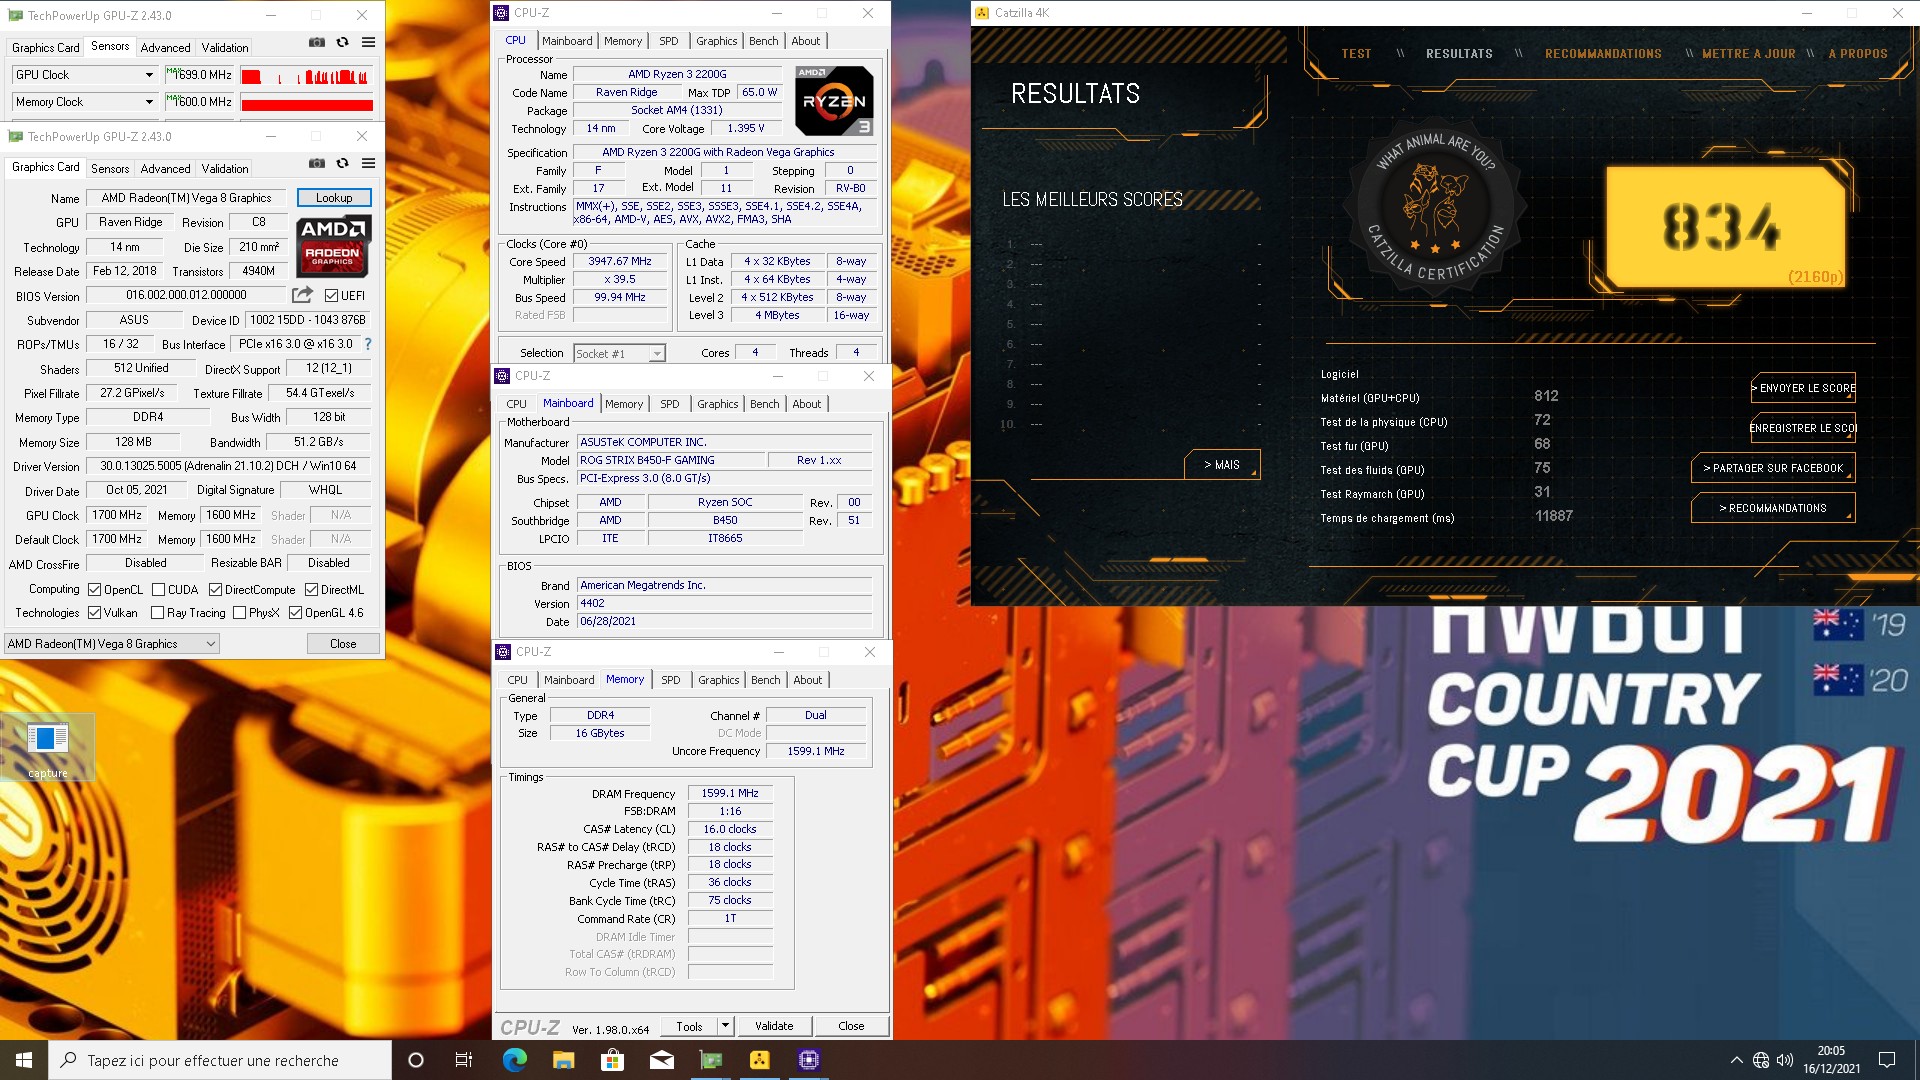Open Microsoft Store from the taskbar
The image size is (1920, 1080).
612,1060
